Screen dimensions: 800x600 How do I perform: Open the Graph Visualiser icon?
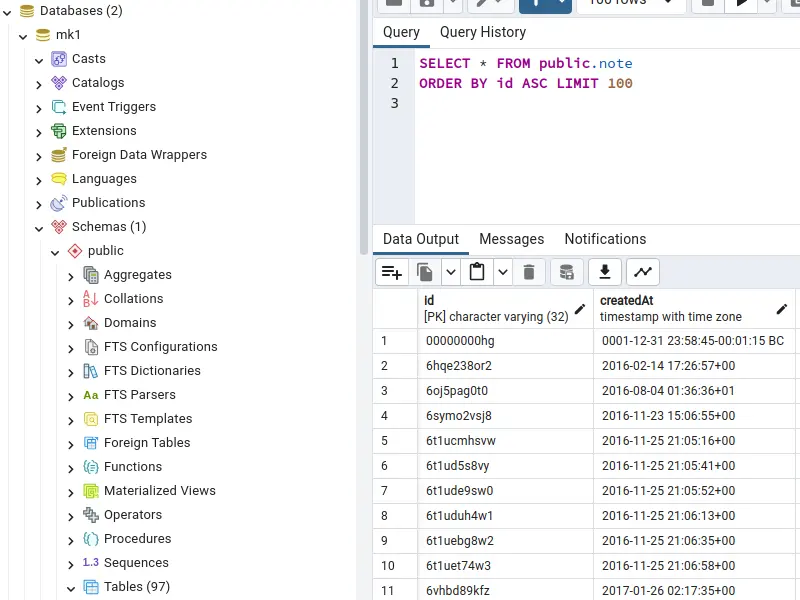641,272
